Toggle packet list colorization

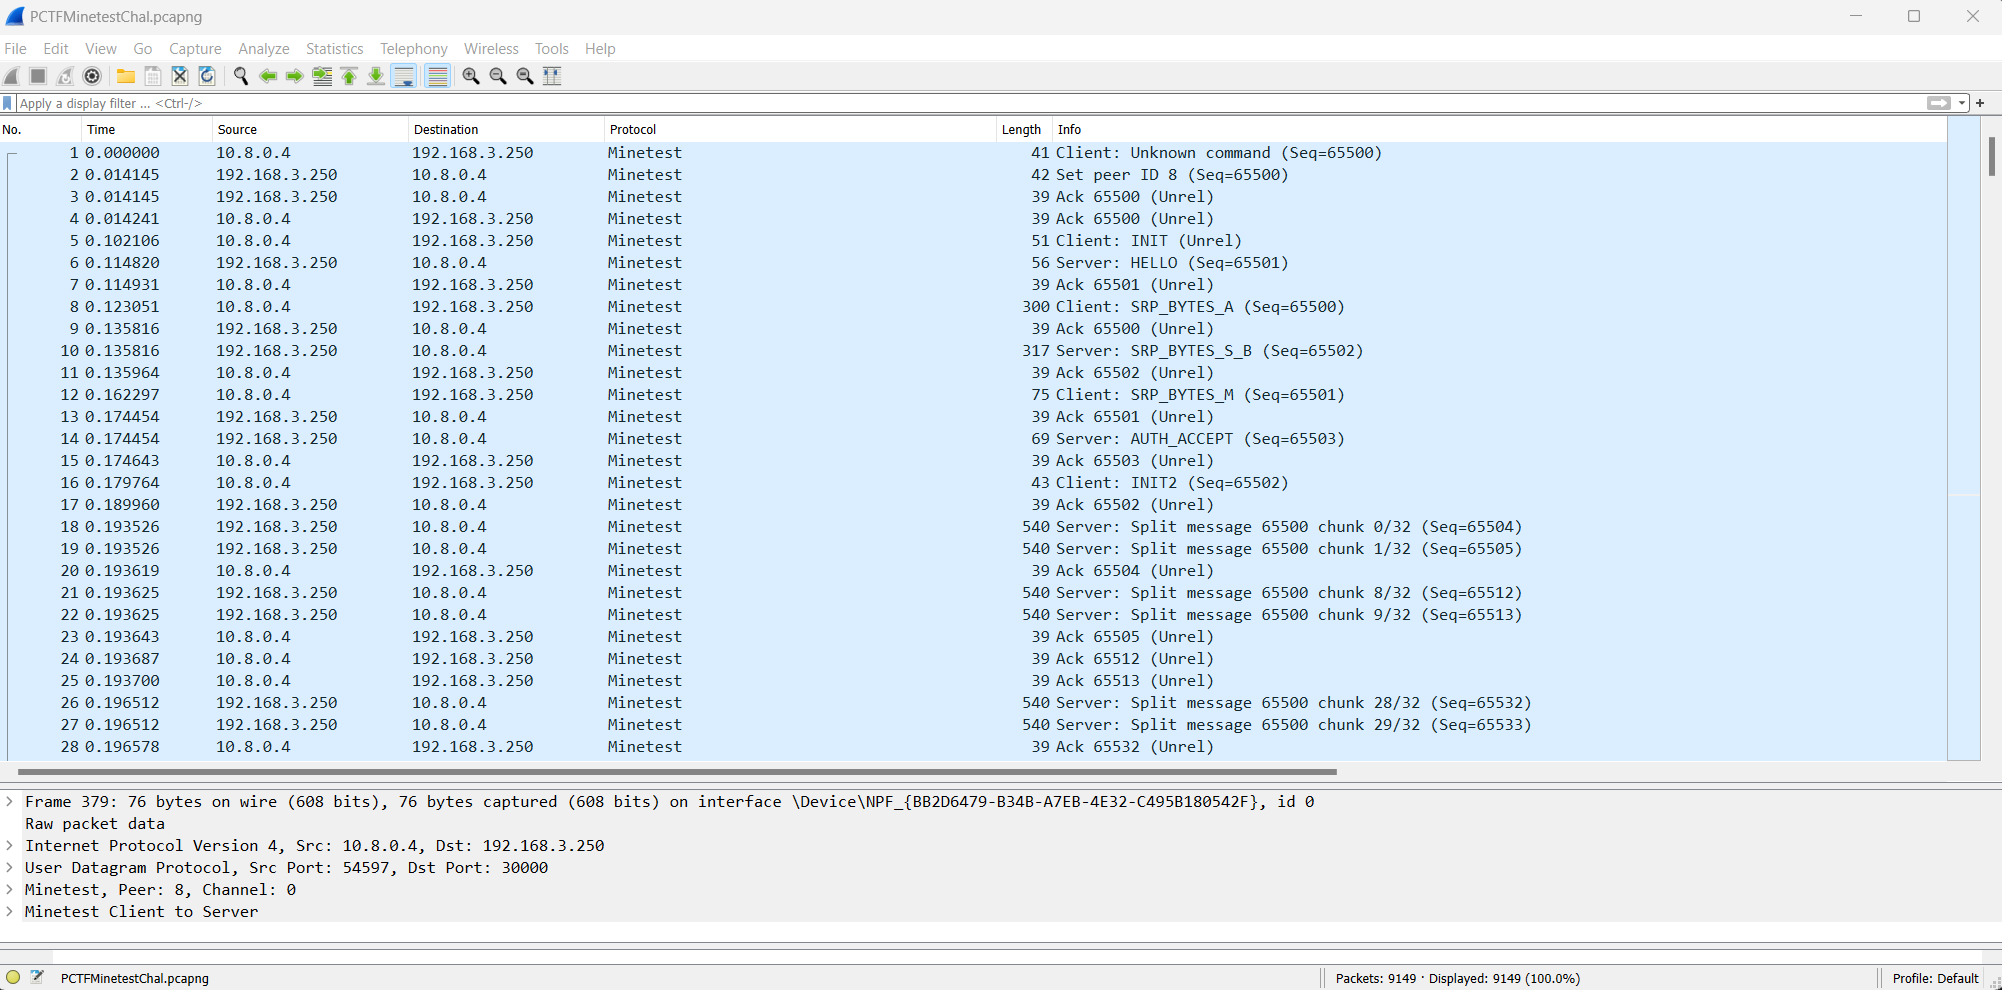(437, 76)
